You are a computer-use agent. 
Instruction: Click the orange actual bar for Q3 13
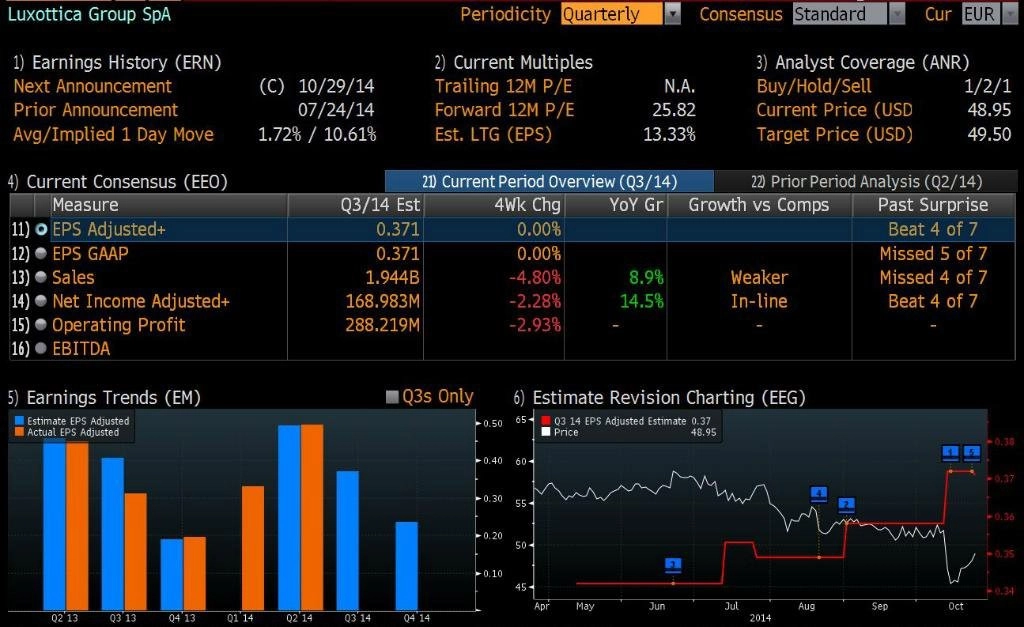(x=136, y=552)
